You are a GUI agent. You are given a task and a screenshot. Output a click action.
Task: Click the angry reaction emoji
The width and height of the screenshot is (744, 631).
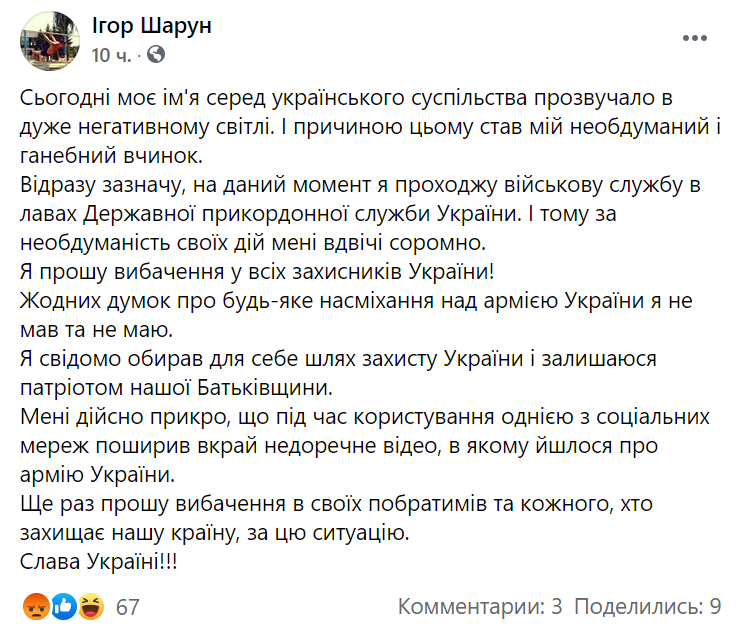[x=34, y=605]
